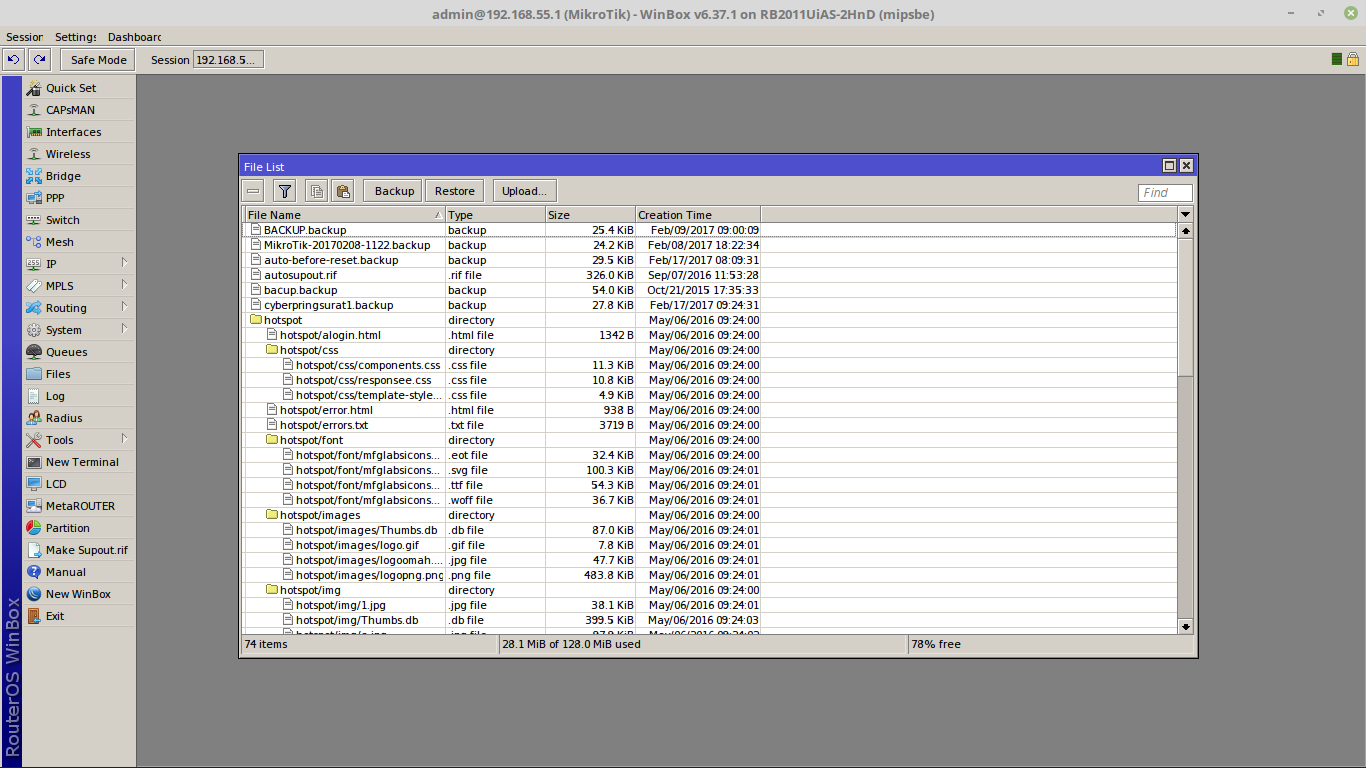Sort by the Type column header
The height and width of the screenshot is (768, 1366).
tap(495, 215)
